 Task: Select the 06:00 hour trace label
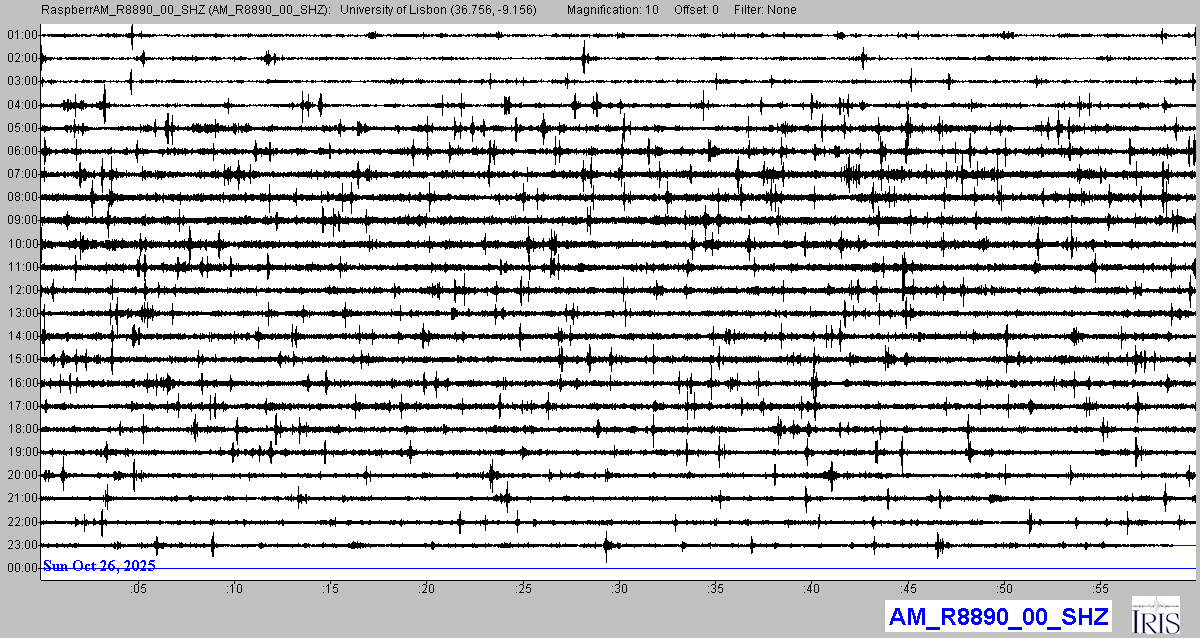point(21,151)
